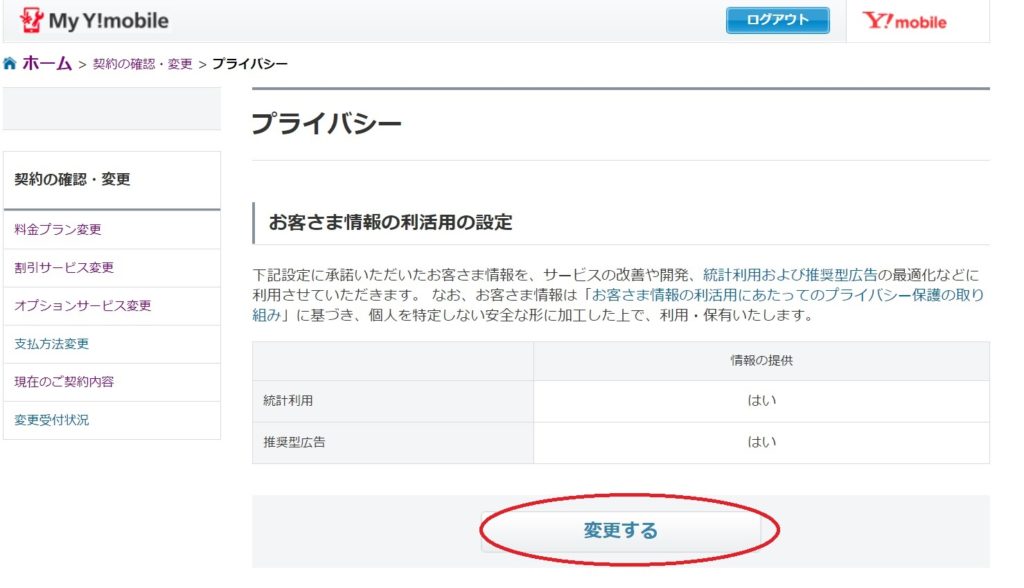Image resolution: width=1024 pixels, height=588 pixels.
Task: Click the My Y!mobile logo icon
Action: [x=31, y=20]
